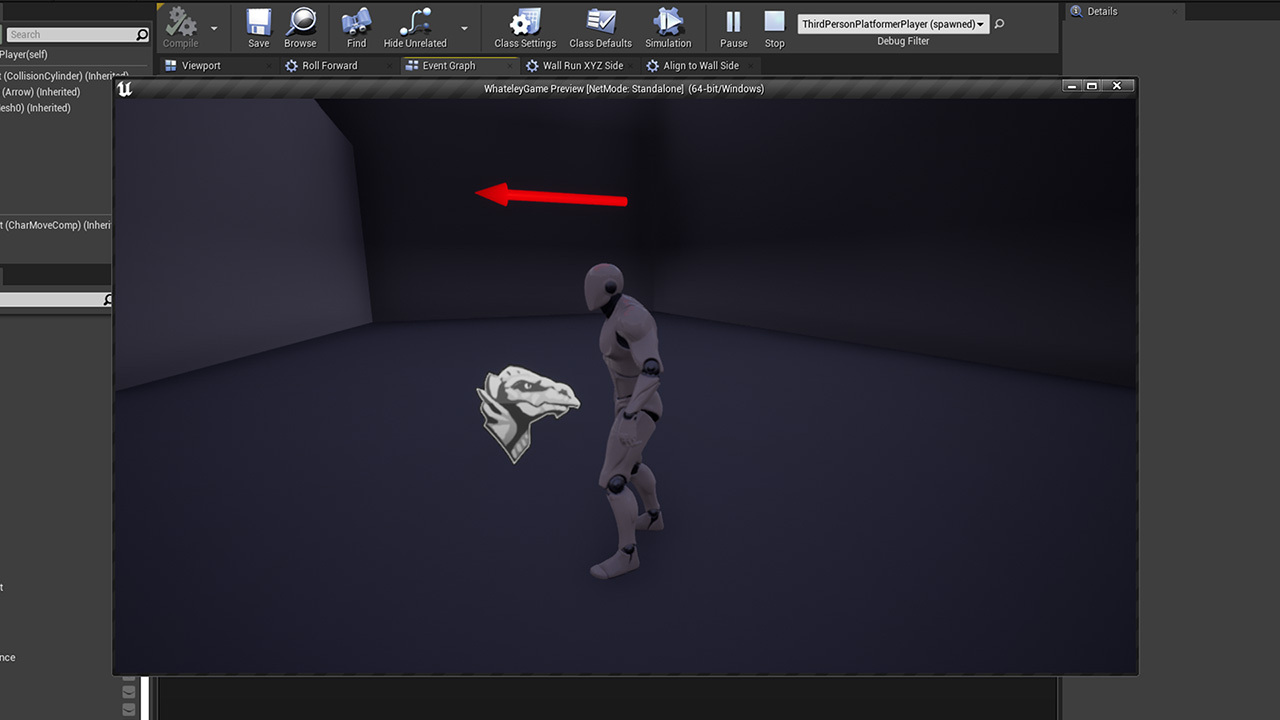Screen dimensions: 1280x720
Task: Select the Align to Wall Side tab
Action: click(701, 66)
